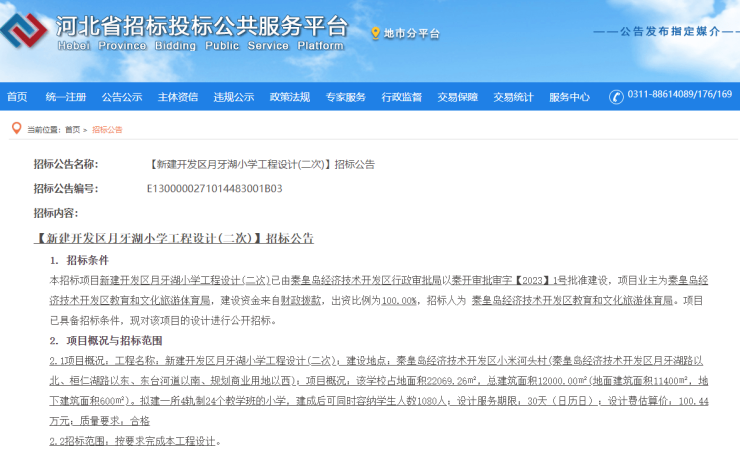Click the 质量要求: 合格 text
The image size is (740, 451).
pos(115,421)
